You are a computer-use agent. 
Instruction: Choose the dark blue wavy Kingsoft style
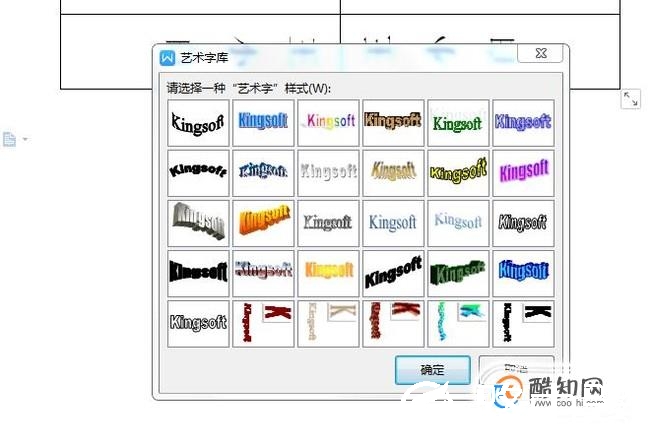(263, 173)
